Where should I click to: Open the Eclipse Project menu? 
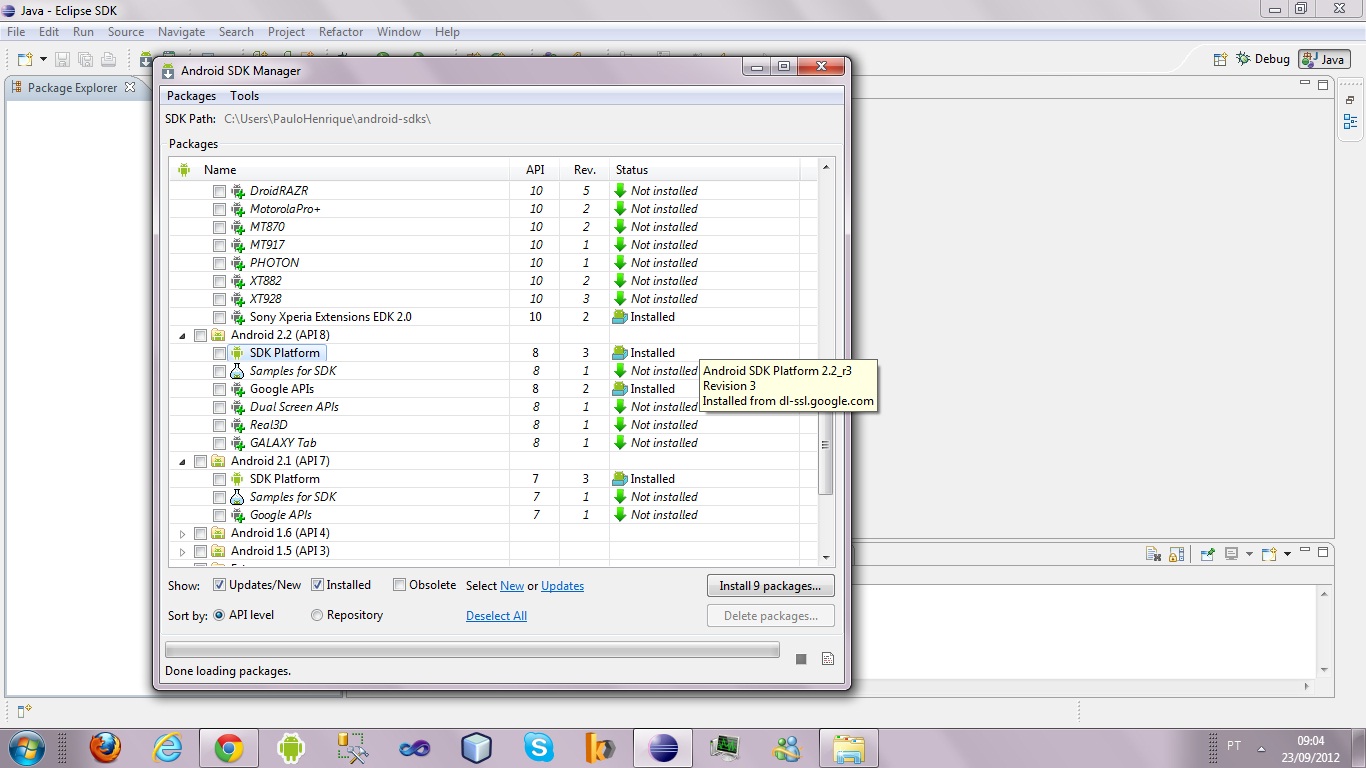point(286,32)
